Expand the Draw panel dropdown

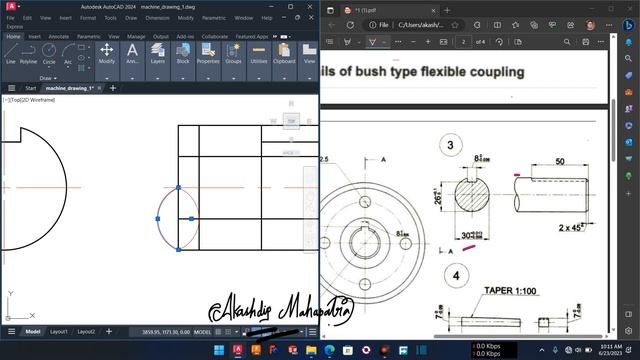[48, 78]
